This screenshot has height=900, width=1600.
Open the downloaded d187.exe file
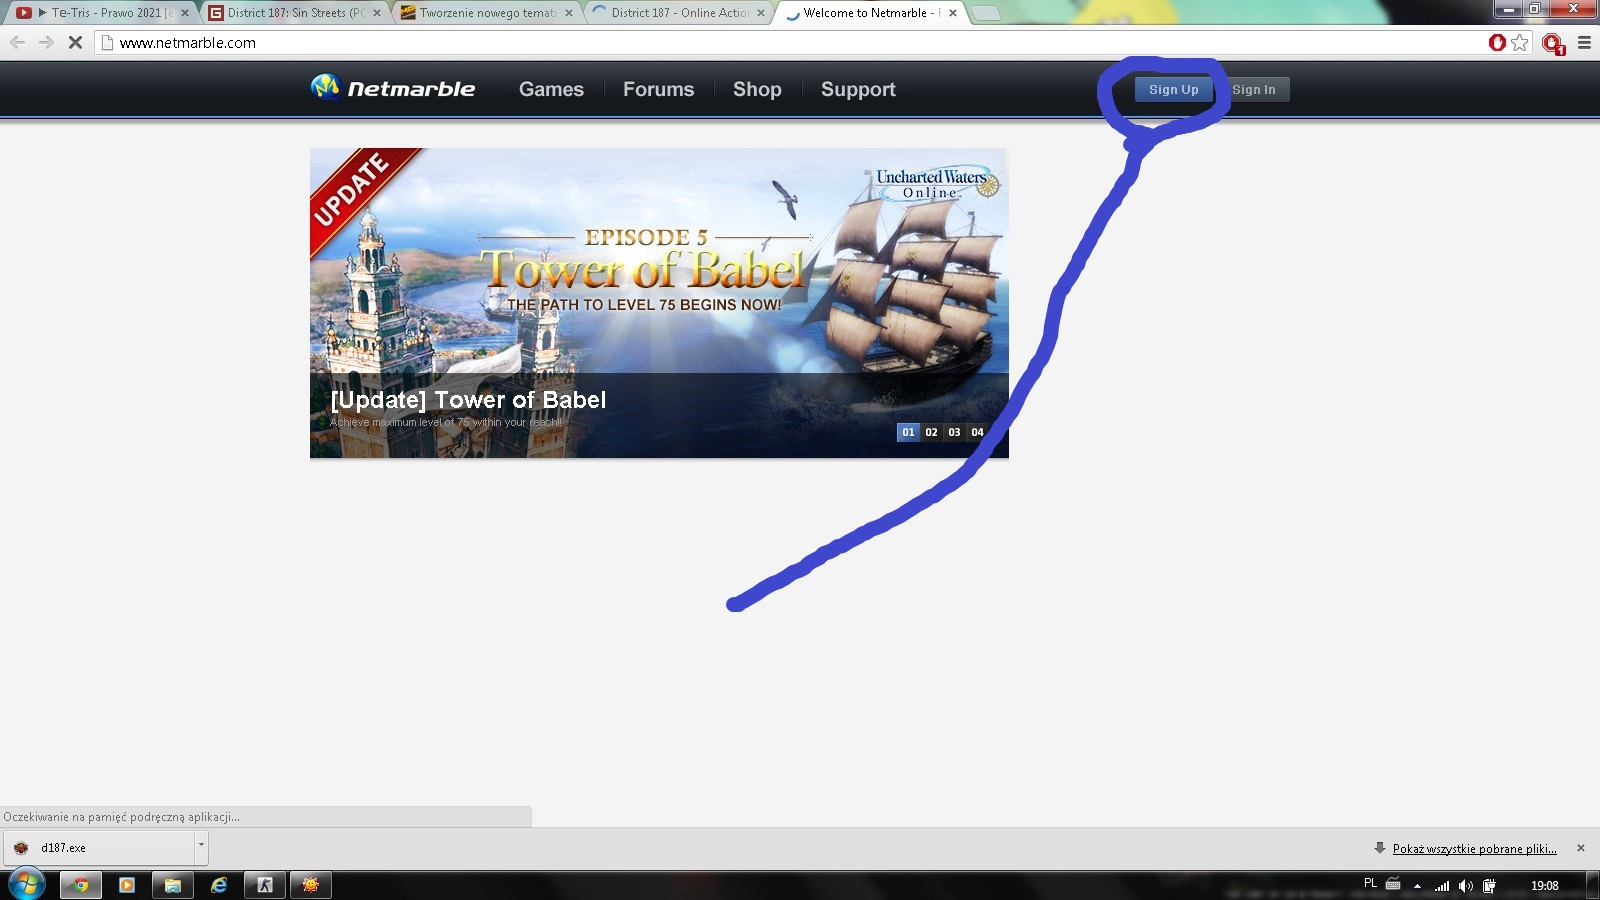pos(99,847)
